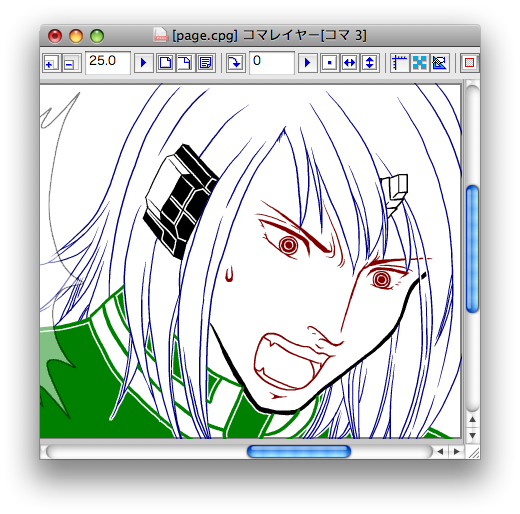The image size is (520, 514).
Task: Click the page with folded corner icon
Action: pos(185,63)
